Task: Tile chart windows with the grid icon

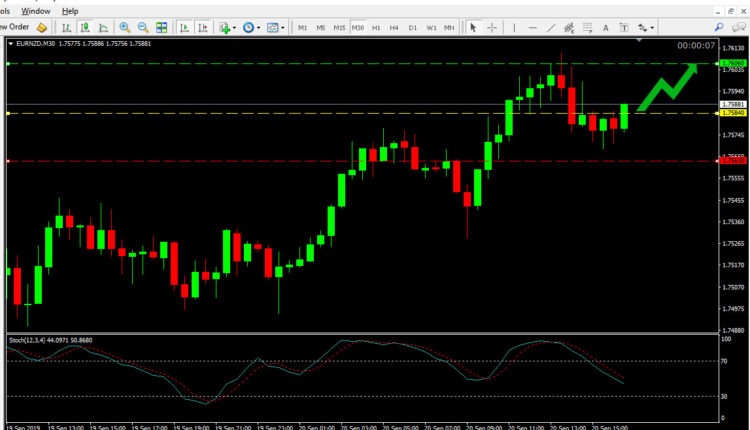Action: pyautogui.click(x=162, y=28)
